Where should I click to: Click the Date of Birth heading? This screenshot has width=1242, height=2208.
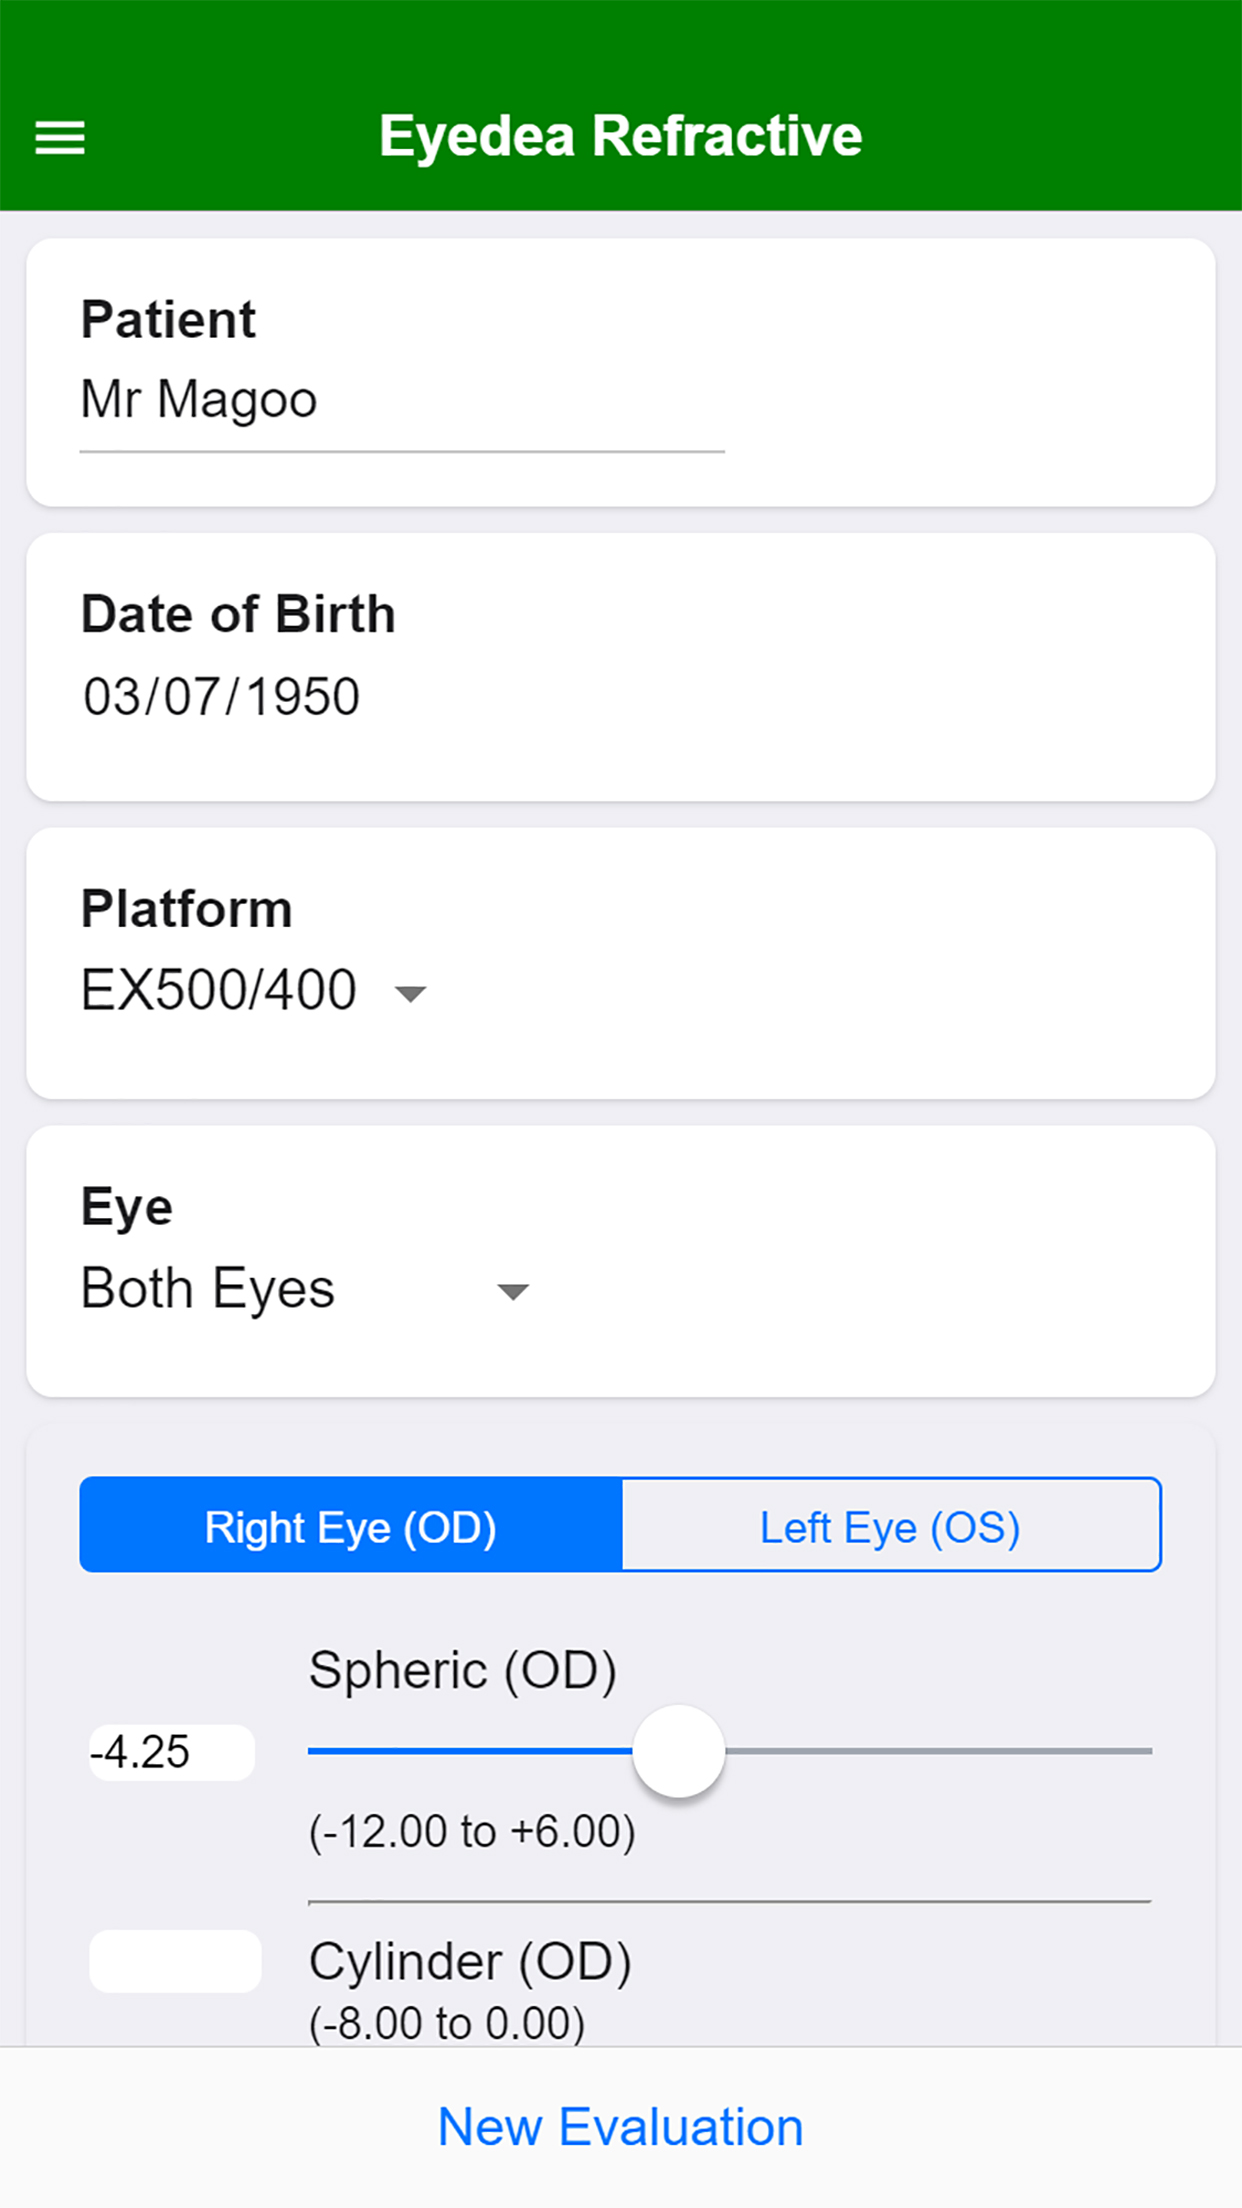coord(238,614)
